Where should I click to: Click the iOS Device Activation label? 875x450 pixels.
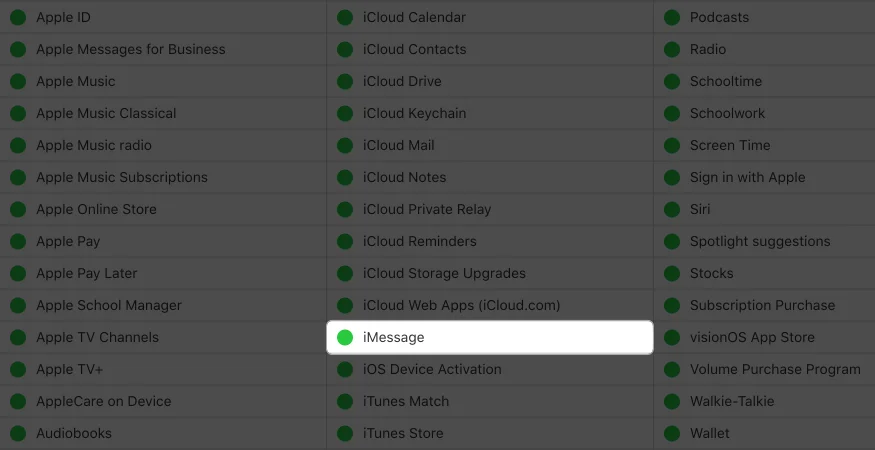(432, 369)
